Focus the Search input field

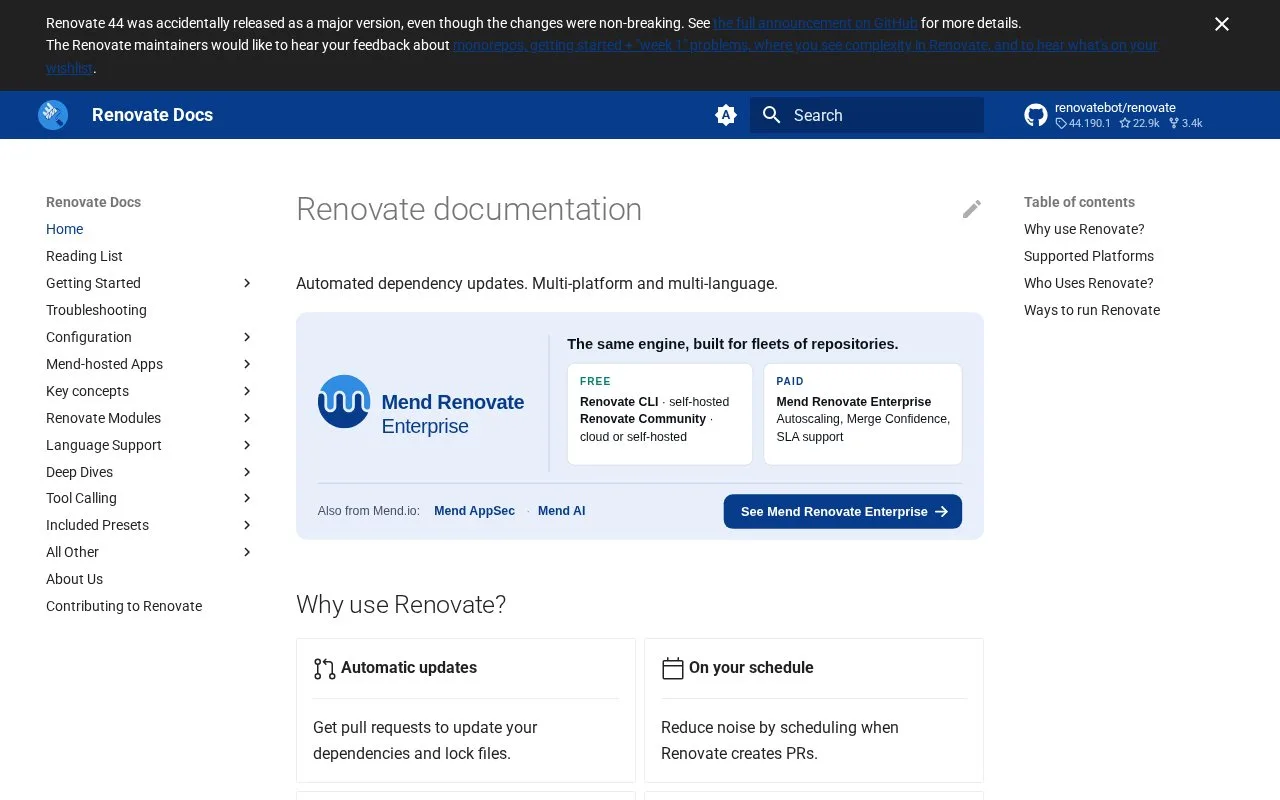[867, 115]
